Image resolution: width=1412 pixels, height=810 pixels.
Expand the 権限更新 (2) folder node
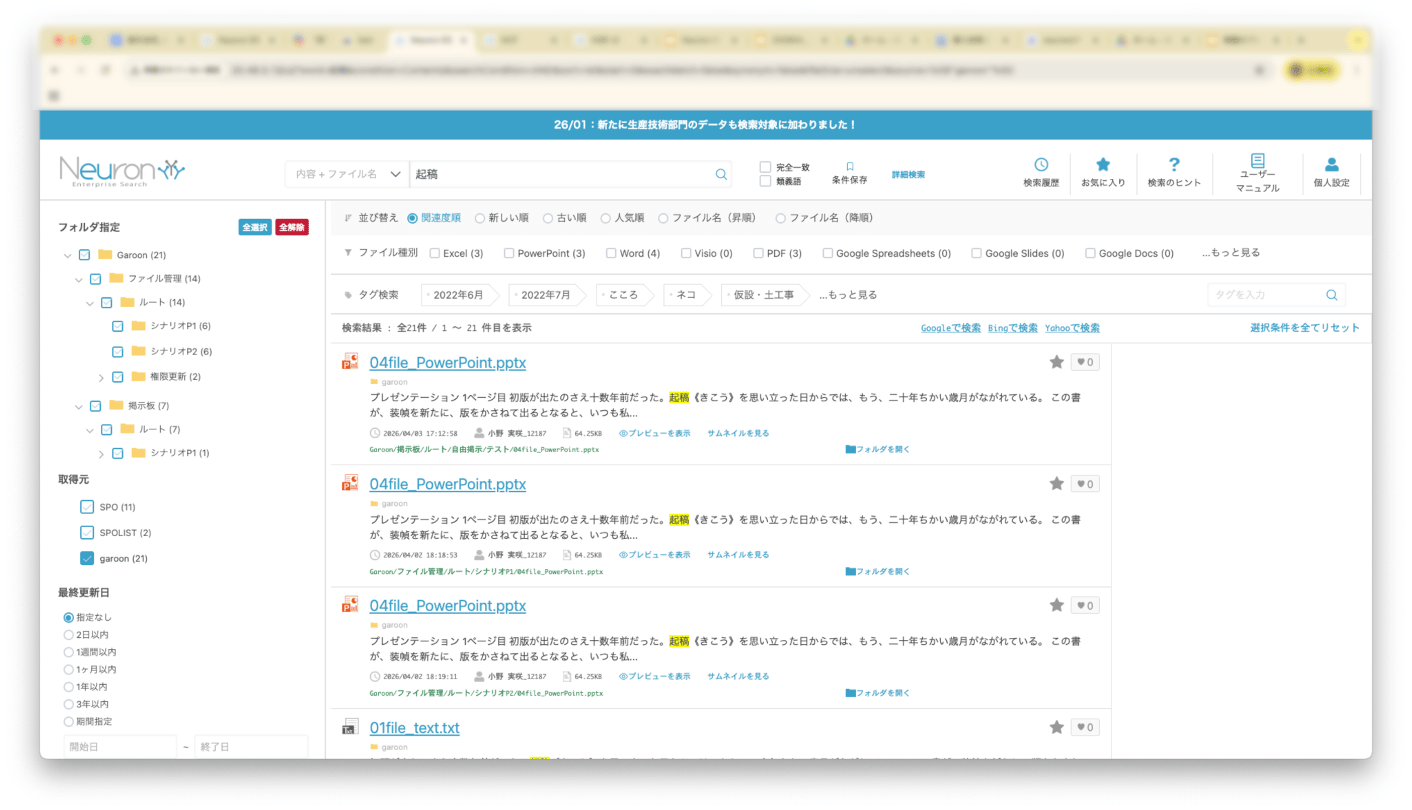101,377
